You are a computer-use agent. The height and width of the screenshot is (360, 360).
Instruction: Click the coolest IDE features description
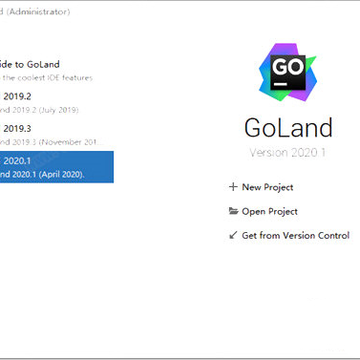coord(46,78)
